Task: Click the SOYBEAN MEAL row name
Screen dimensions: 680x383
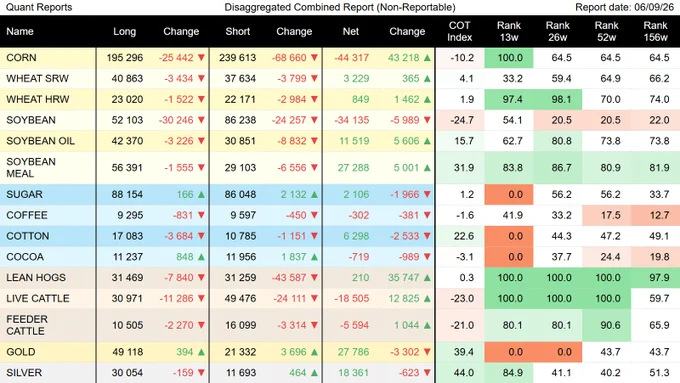Action: (31, 167)
